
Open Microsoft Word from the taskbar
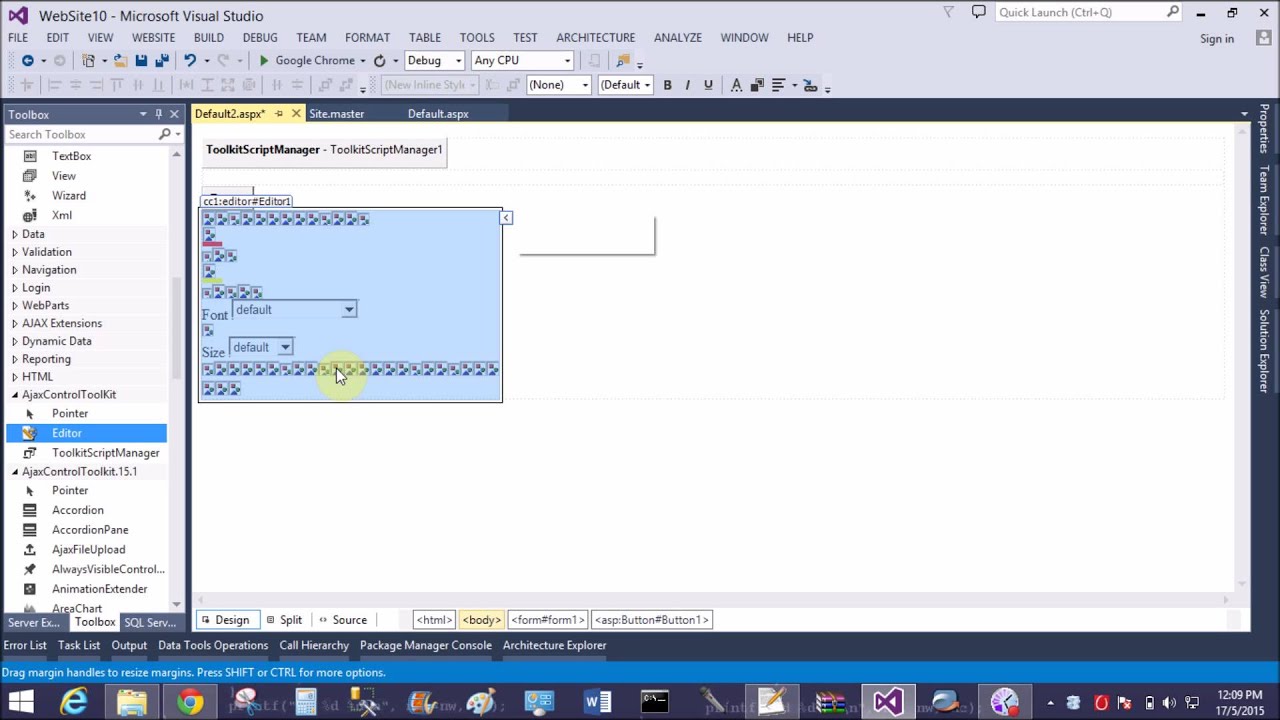597,702
